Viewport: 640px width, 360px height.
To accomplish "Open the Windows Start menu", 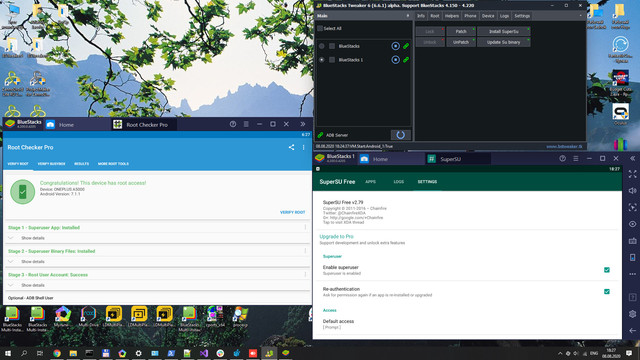I will click(x=7, y=353).
